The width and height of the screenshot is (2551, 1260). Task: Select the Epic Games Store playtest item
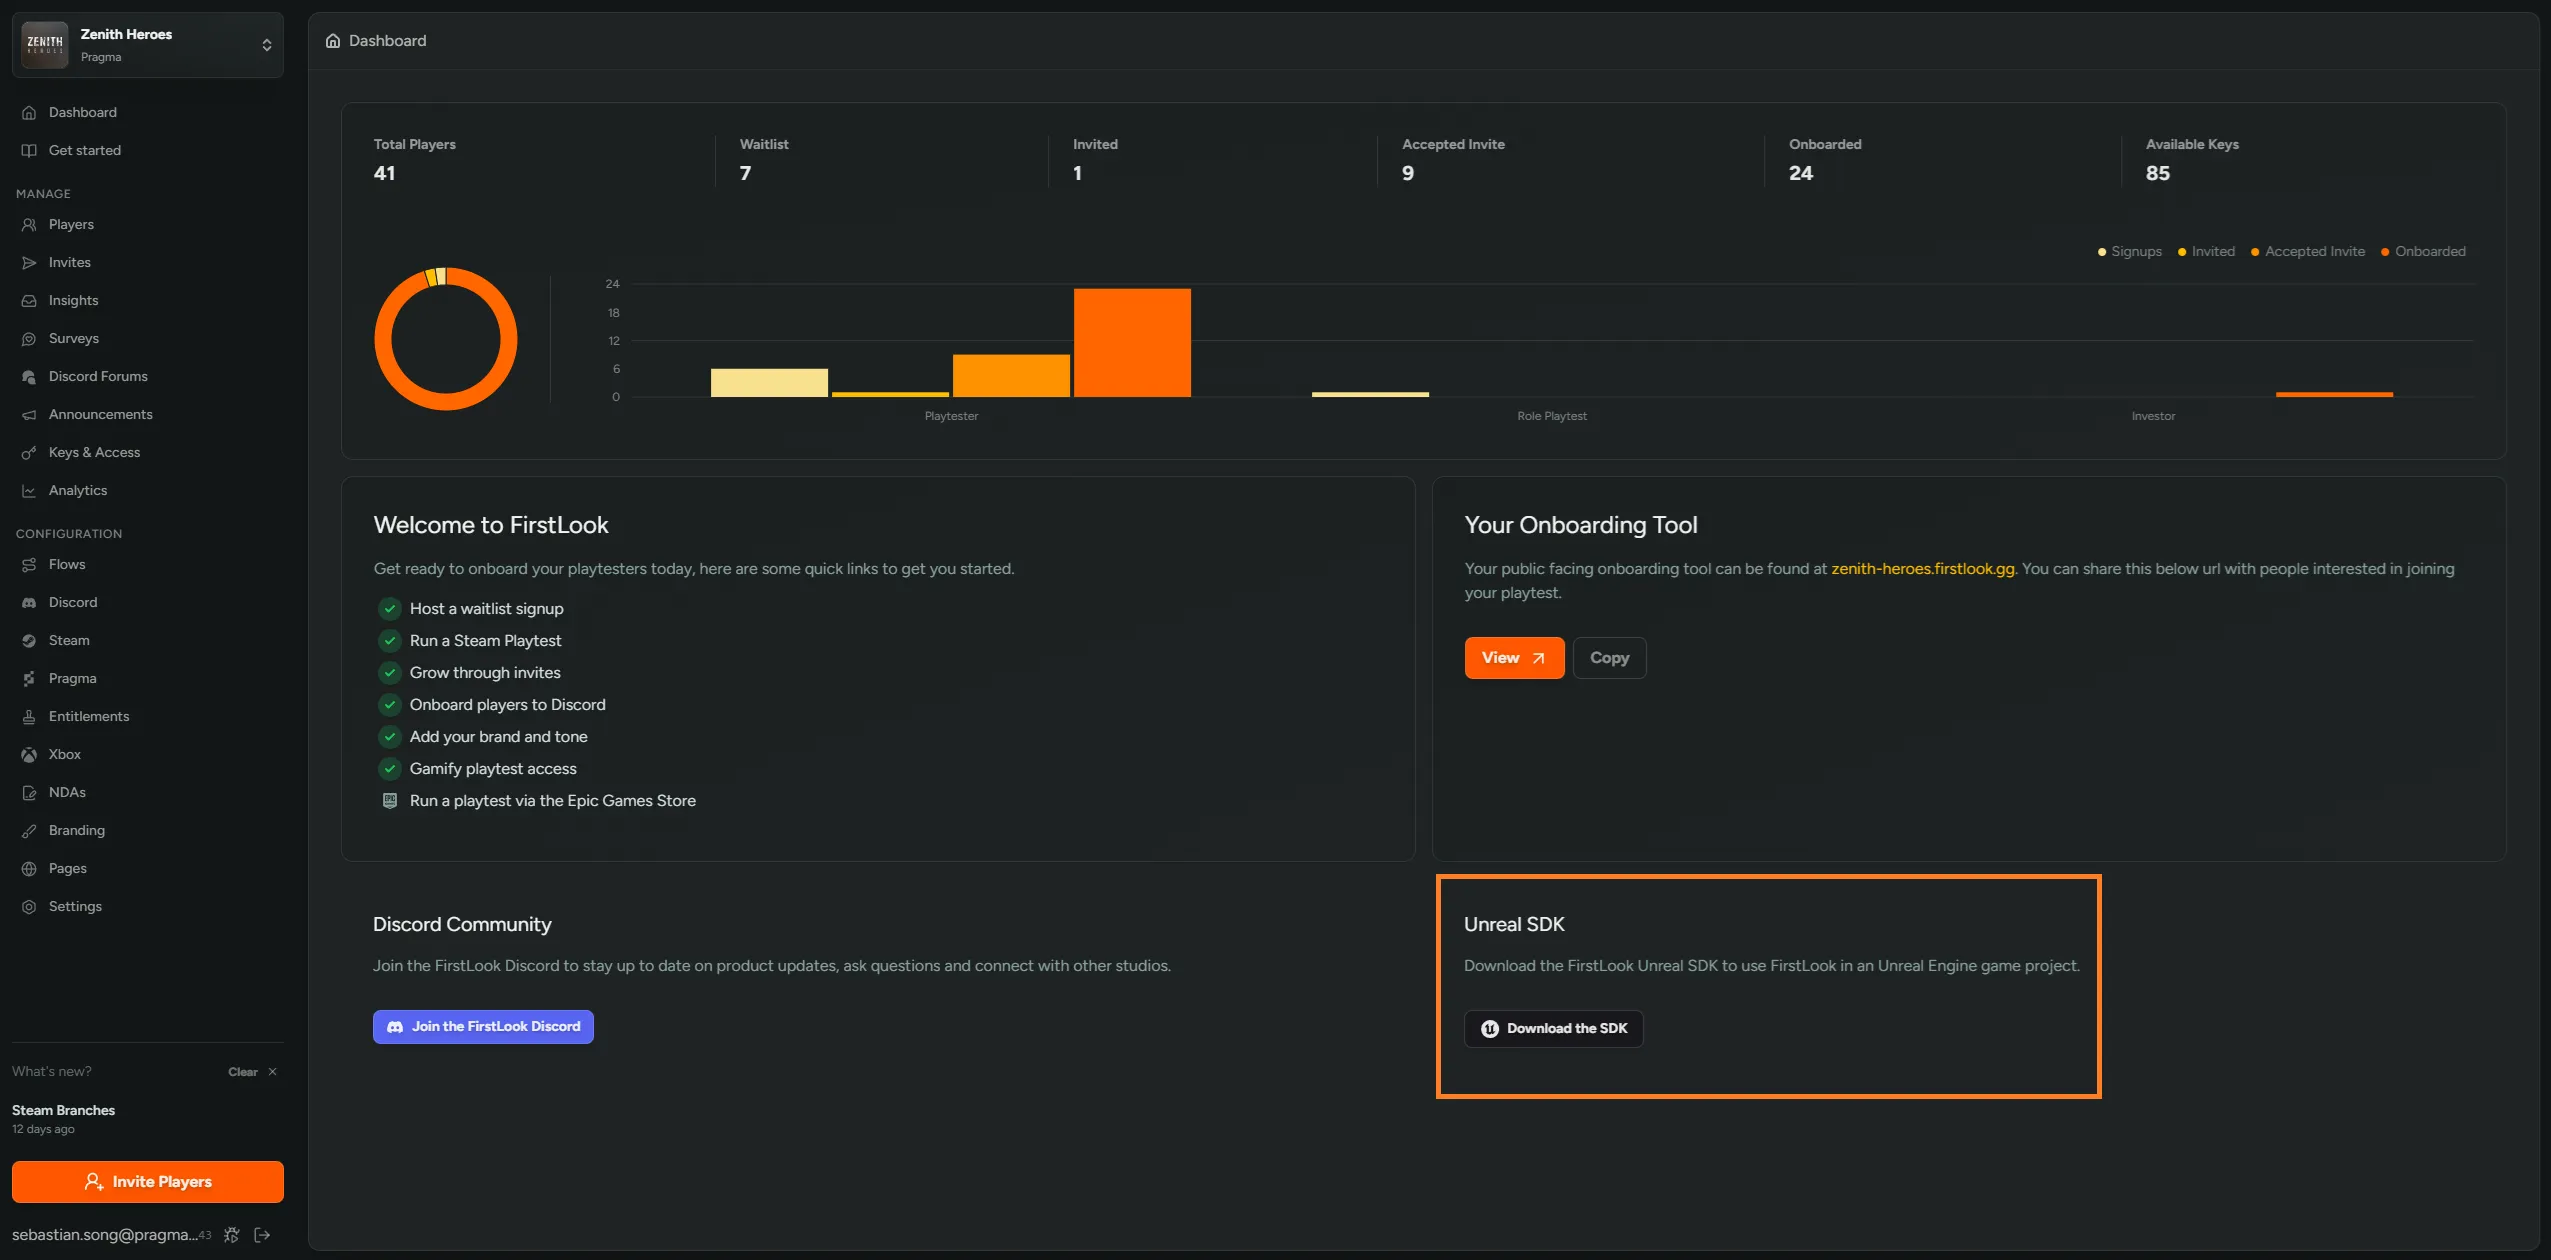[552, 801]
